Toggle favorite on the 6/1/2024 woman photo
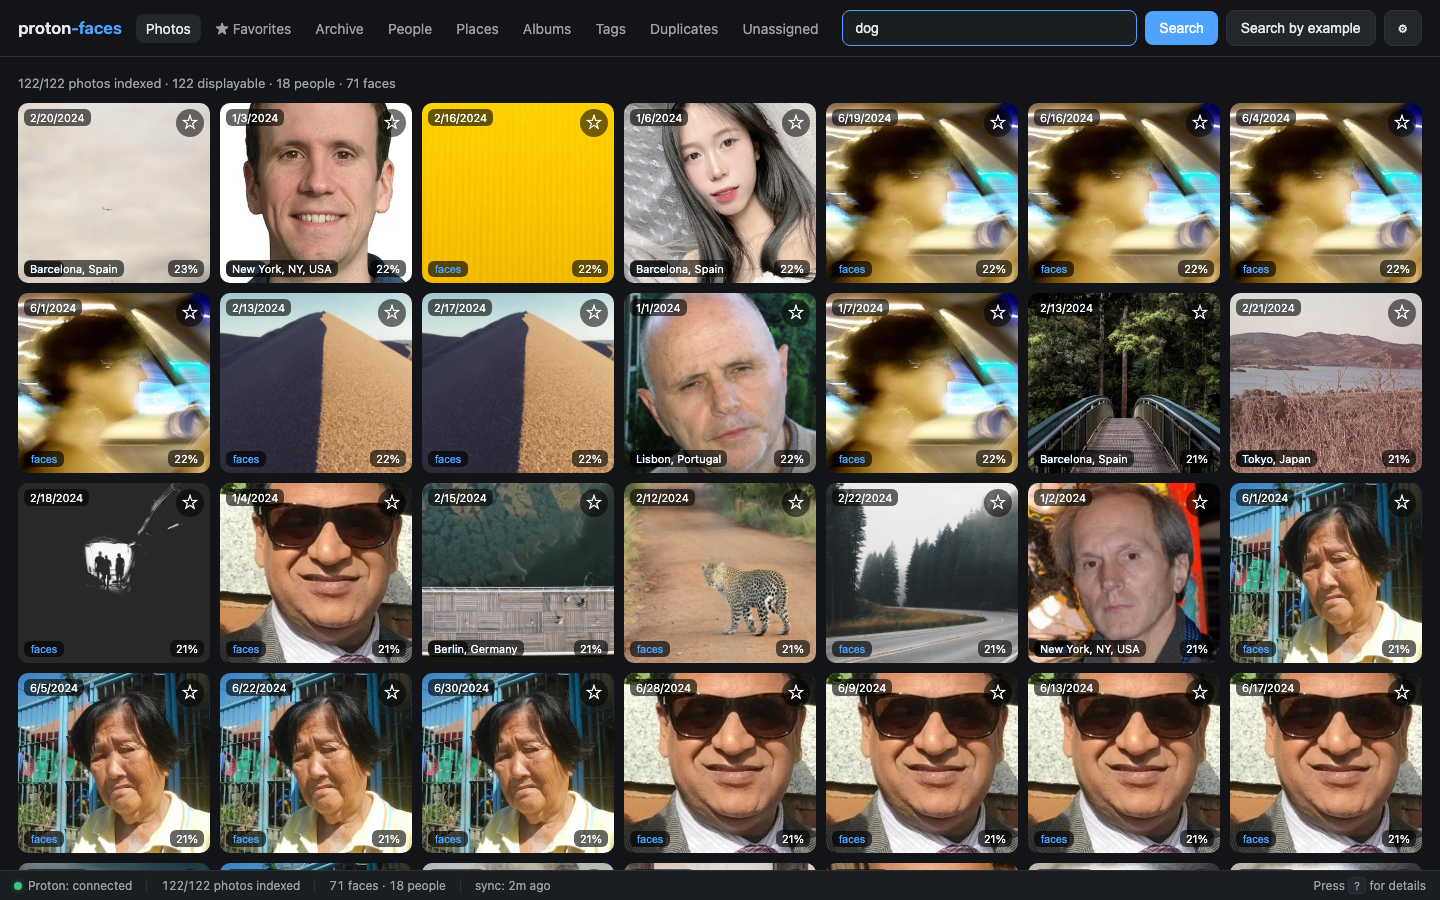Screen dimensions: 1440x900 click(1402, 503)
